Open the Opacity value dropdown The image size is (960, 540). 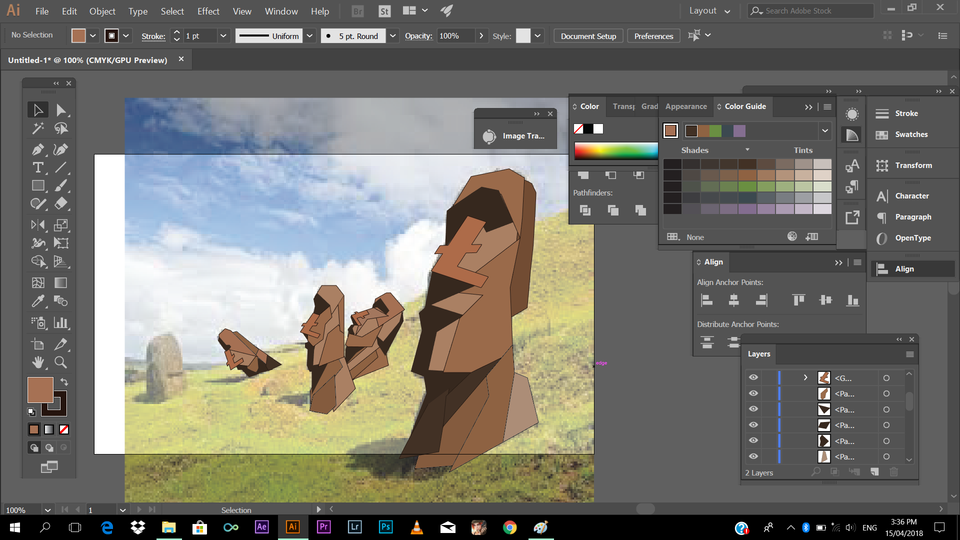[481, 36]
